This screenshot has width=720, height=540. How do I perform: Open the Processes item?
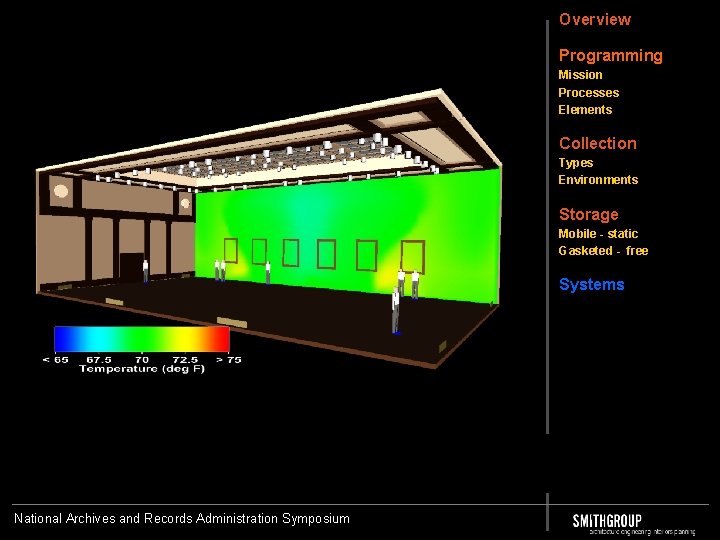point(588,93)
